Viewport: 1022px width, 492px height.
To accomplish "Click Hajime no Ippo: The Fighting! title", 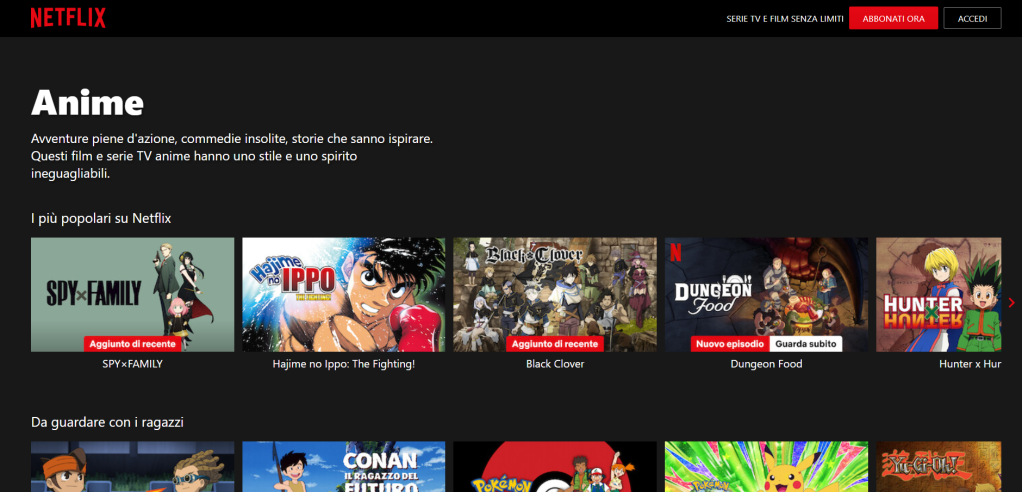I will click(343, 365).
